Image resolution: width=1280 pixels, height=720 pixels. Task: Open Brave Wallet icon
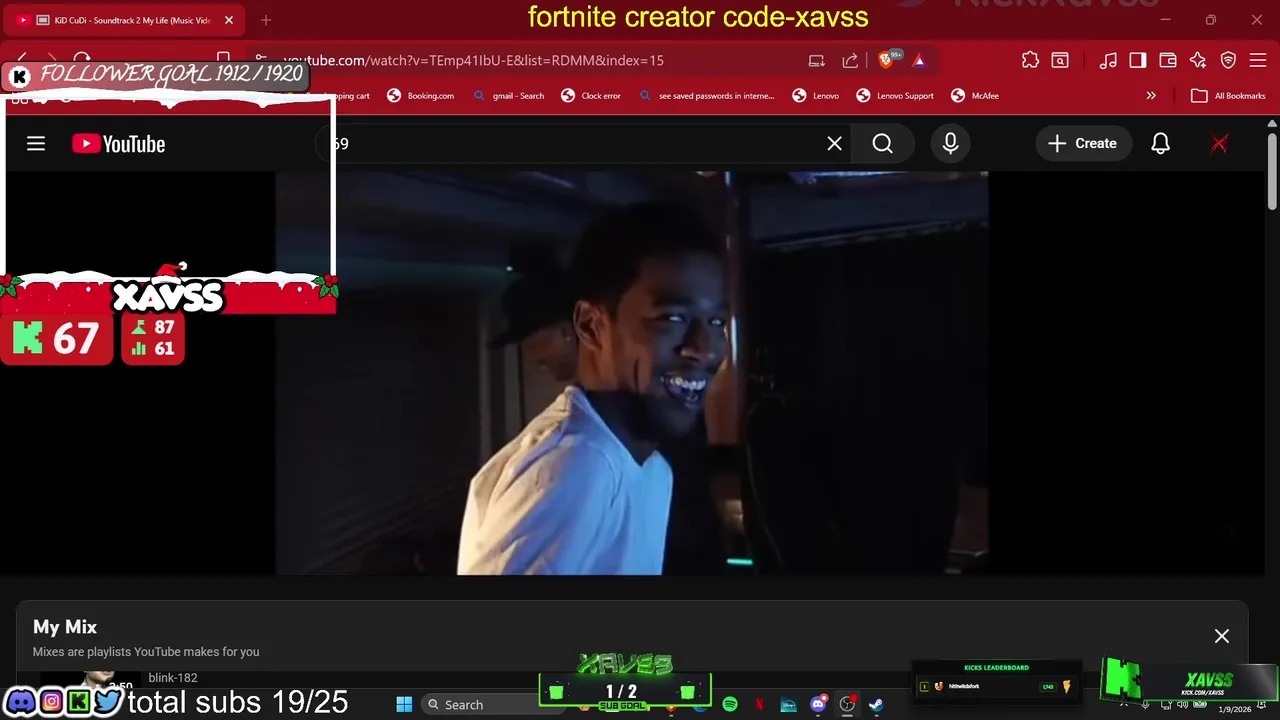(x=1167, y=60)
